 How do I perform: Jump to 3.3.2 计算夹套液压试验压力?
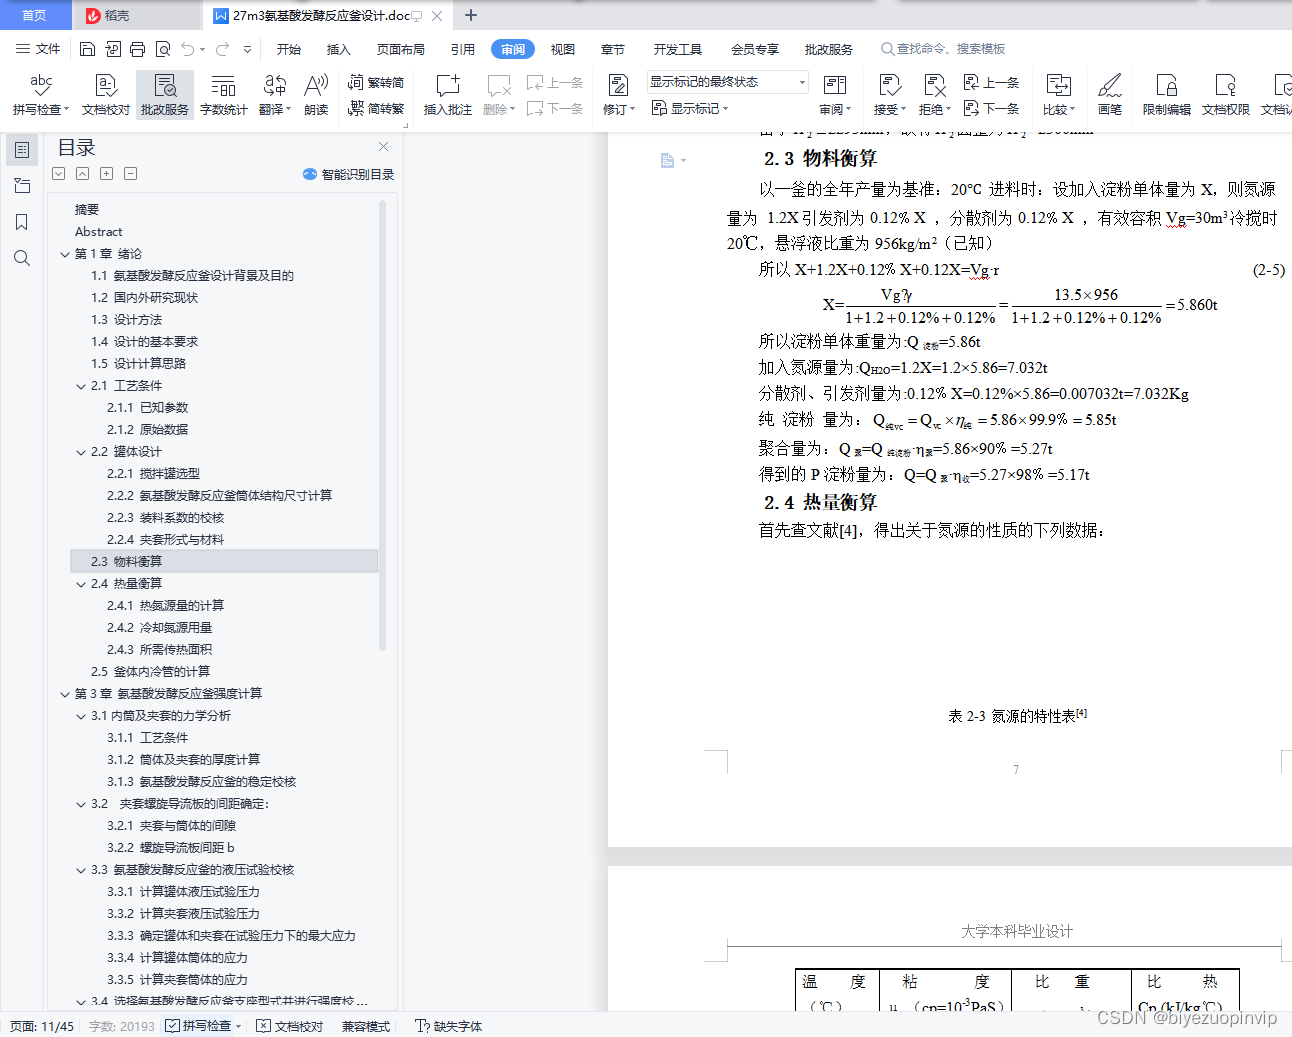tap(183, 914)
